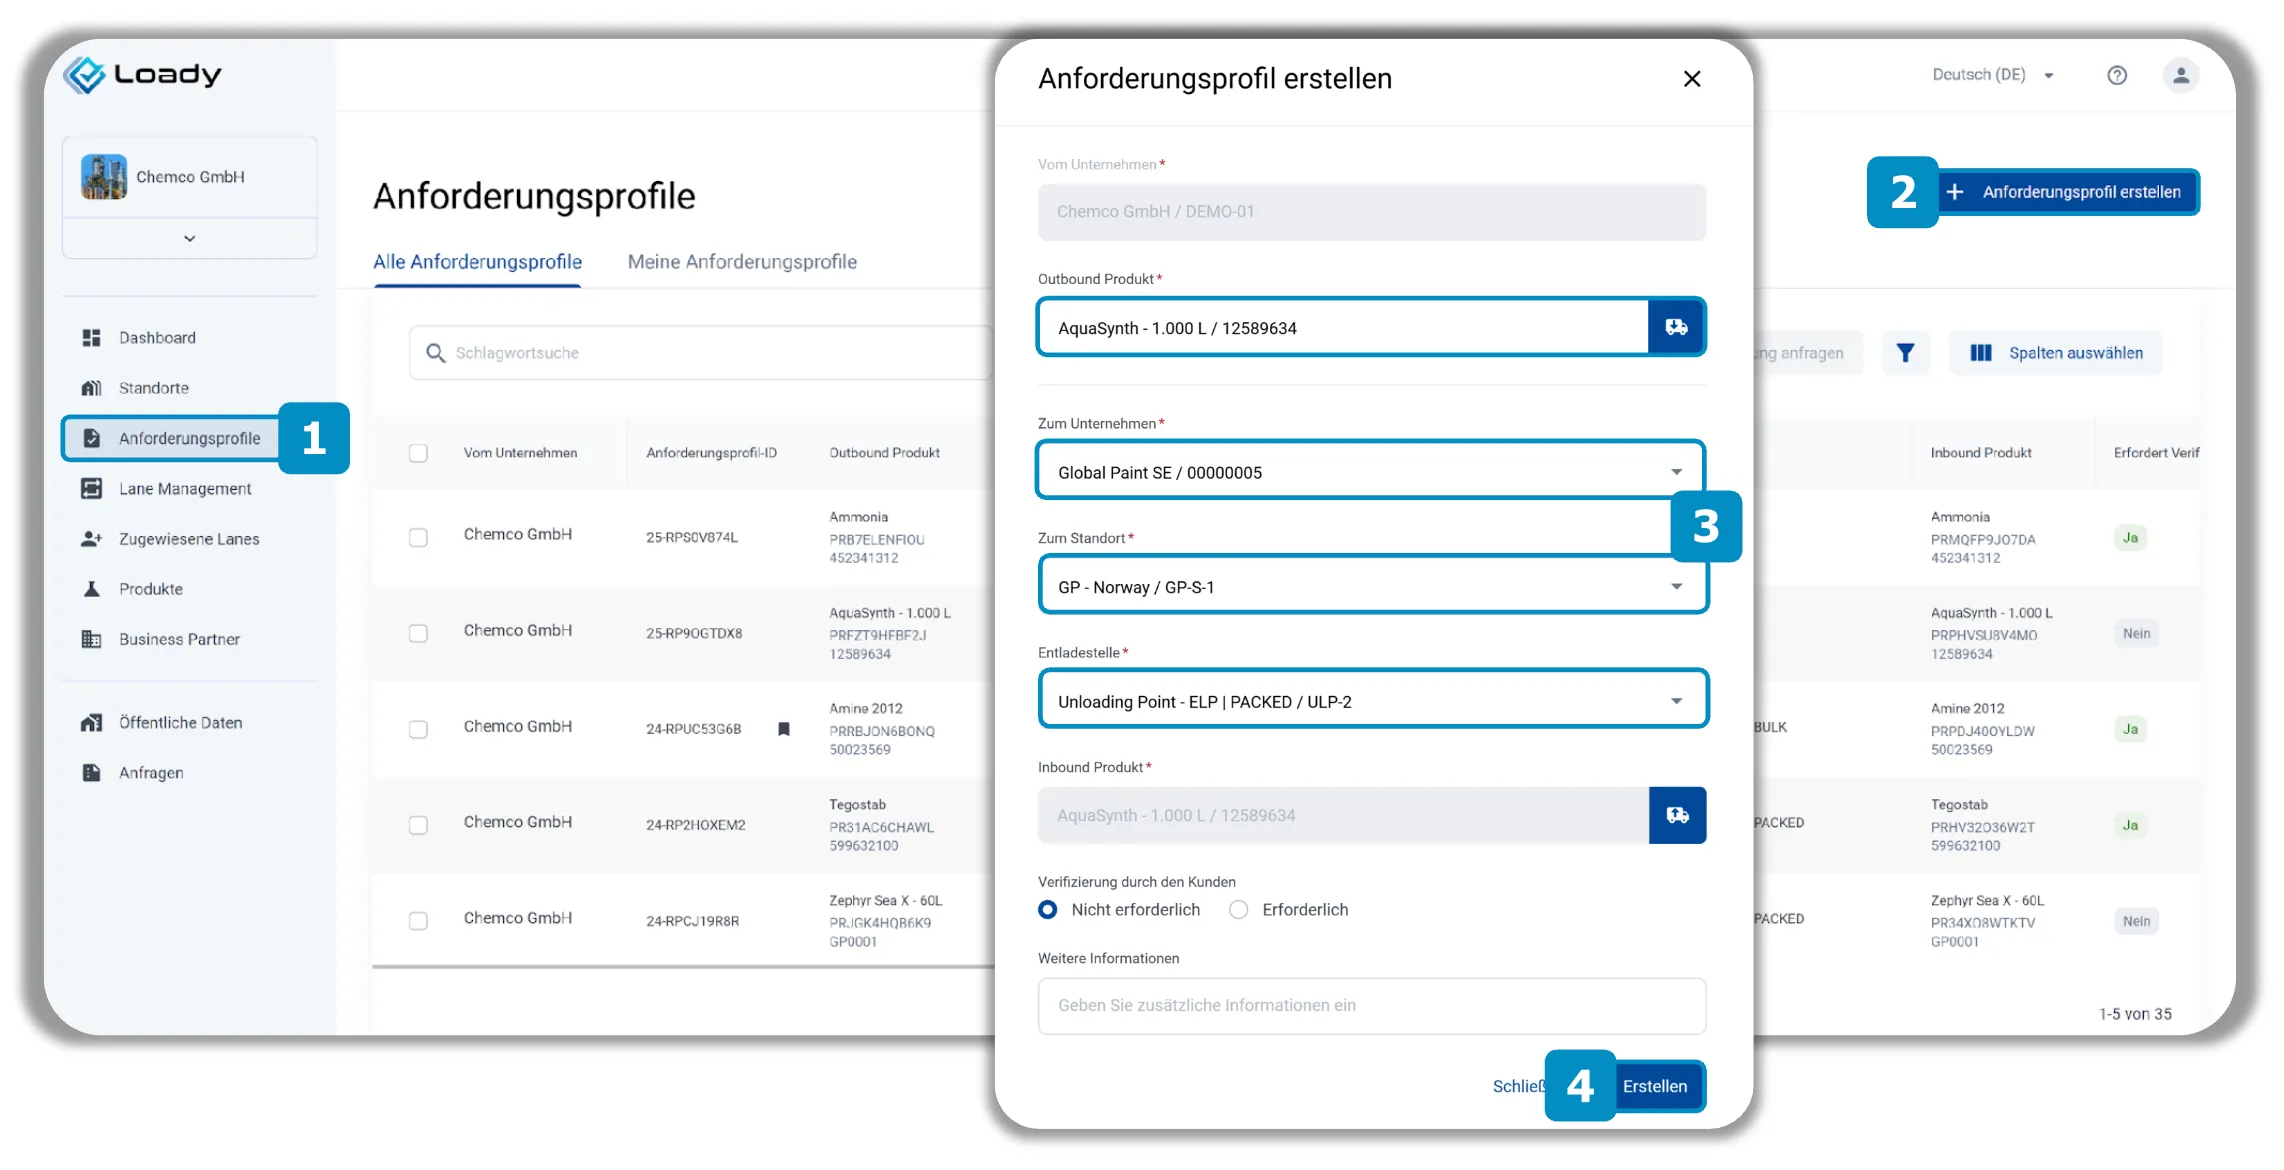
Task: Click the Öffentliche Daten icon
Action: (x=91, y=722)
